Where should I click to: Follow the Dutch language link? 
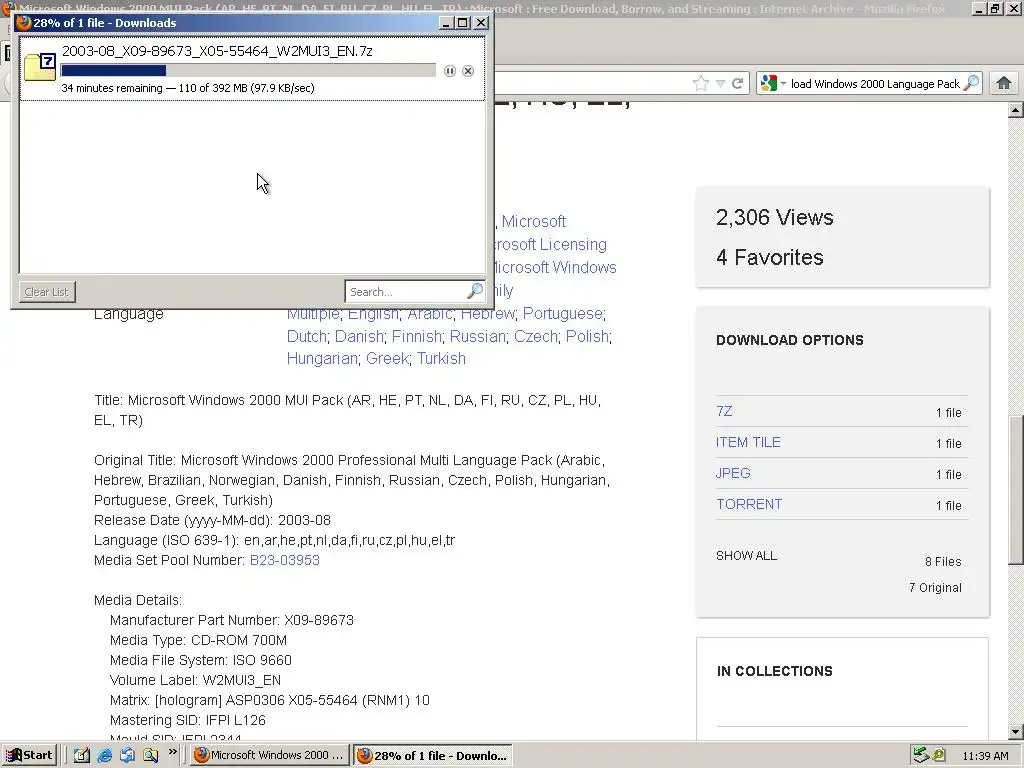tap(306, 336)
